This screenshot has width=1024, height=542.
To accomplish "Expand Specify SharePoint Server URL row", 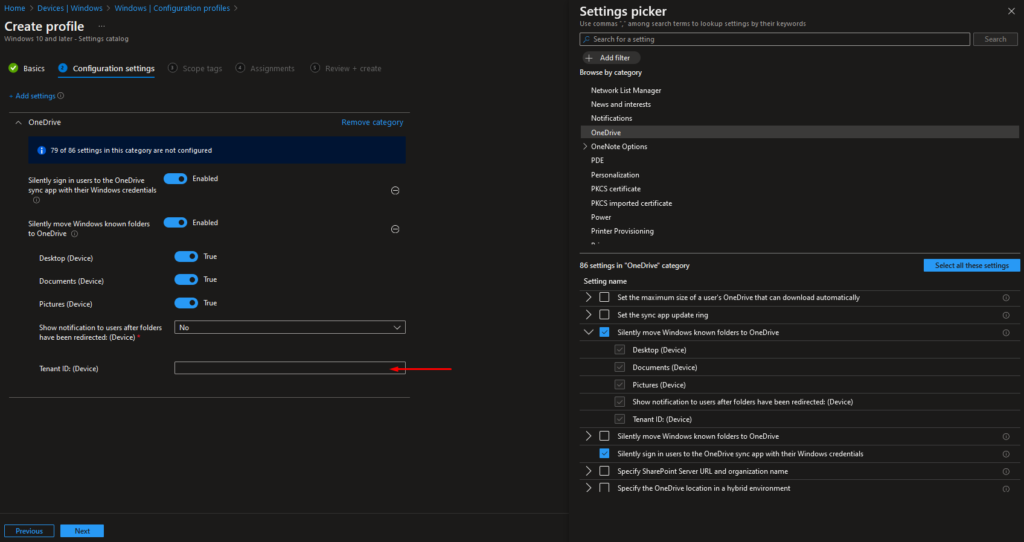I will [x=588, y=471].
